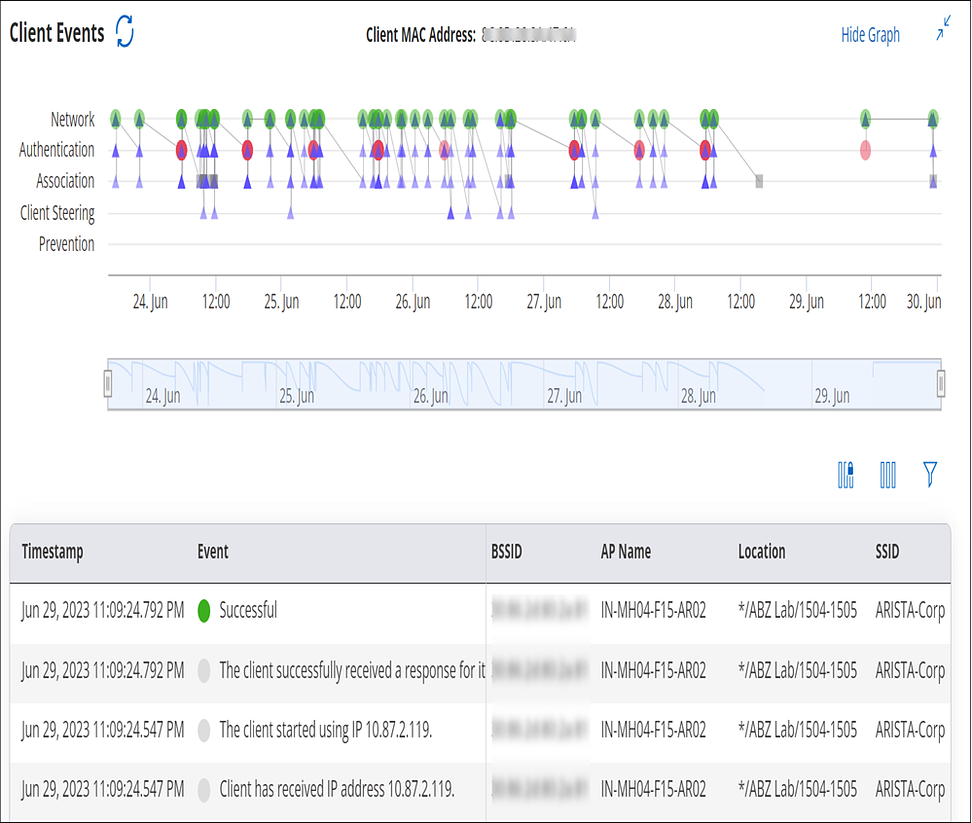Click the green Successful status dot
This screenshot has width=972, height=823.
click(204, 611)
